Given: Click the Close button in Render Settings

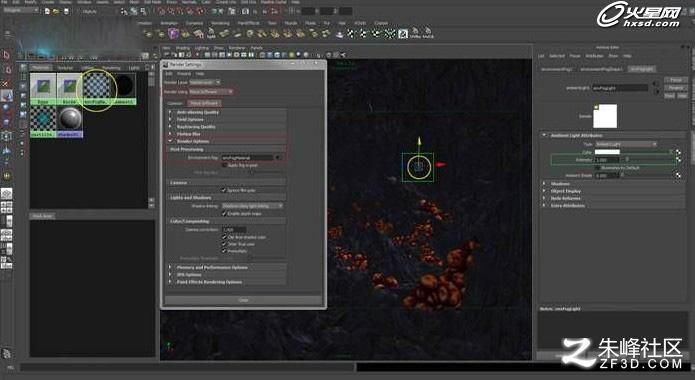Looking at the screenshot, I should point(243,300).
